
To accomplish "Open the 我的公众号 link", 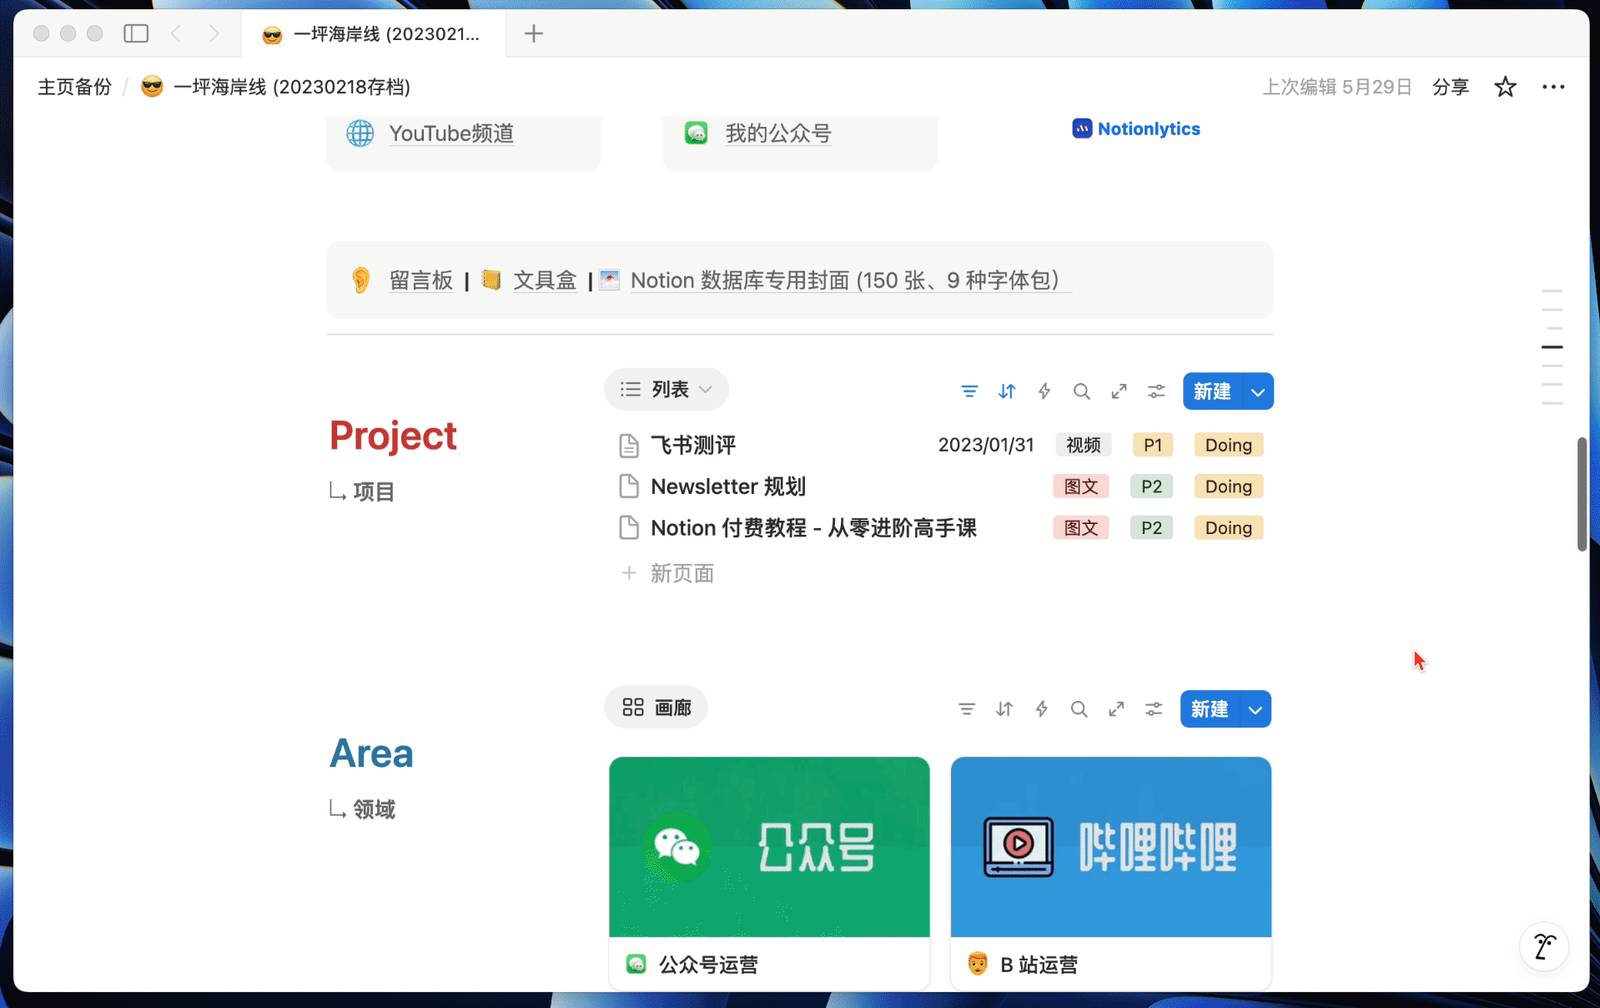I will 778,133.
